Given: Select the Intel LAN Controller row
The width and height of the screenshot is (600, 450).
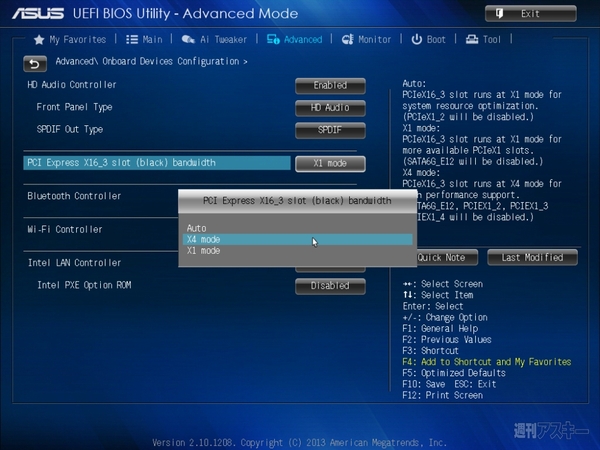Looking at the screenshot, I should (74, 263).
